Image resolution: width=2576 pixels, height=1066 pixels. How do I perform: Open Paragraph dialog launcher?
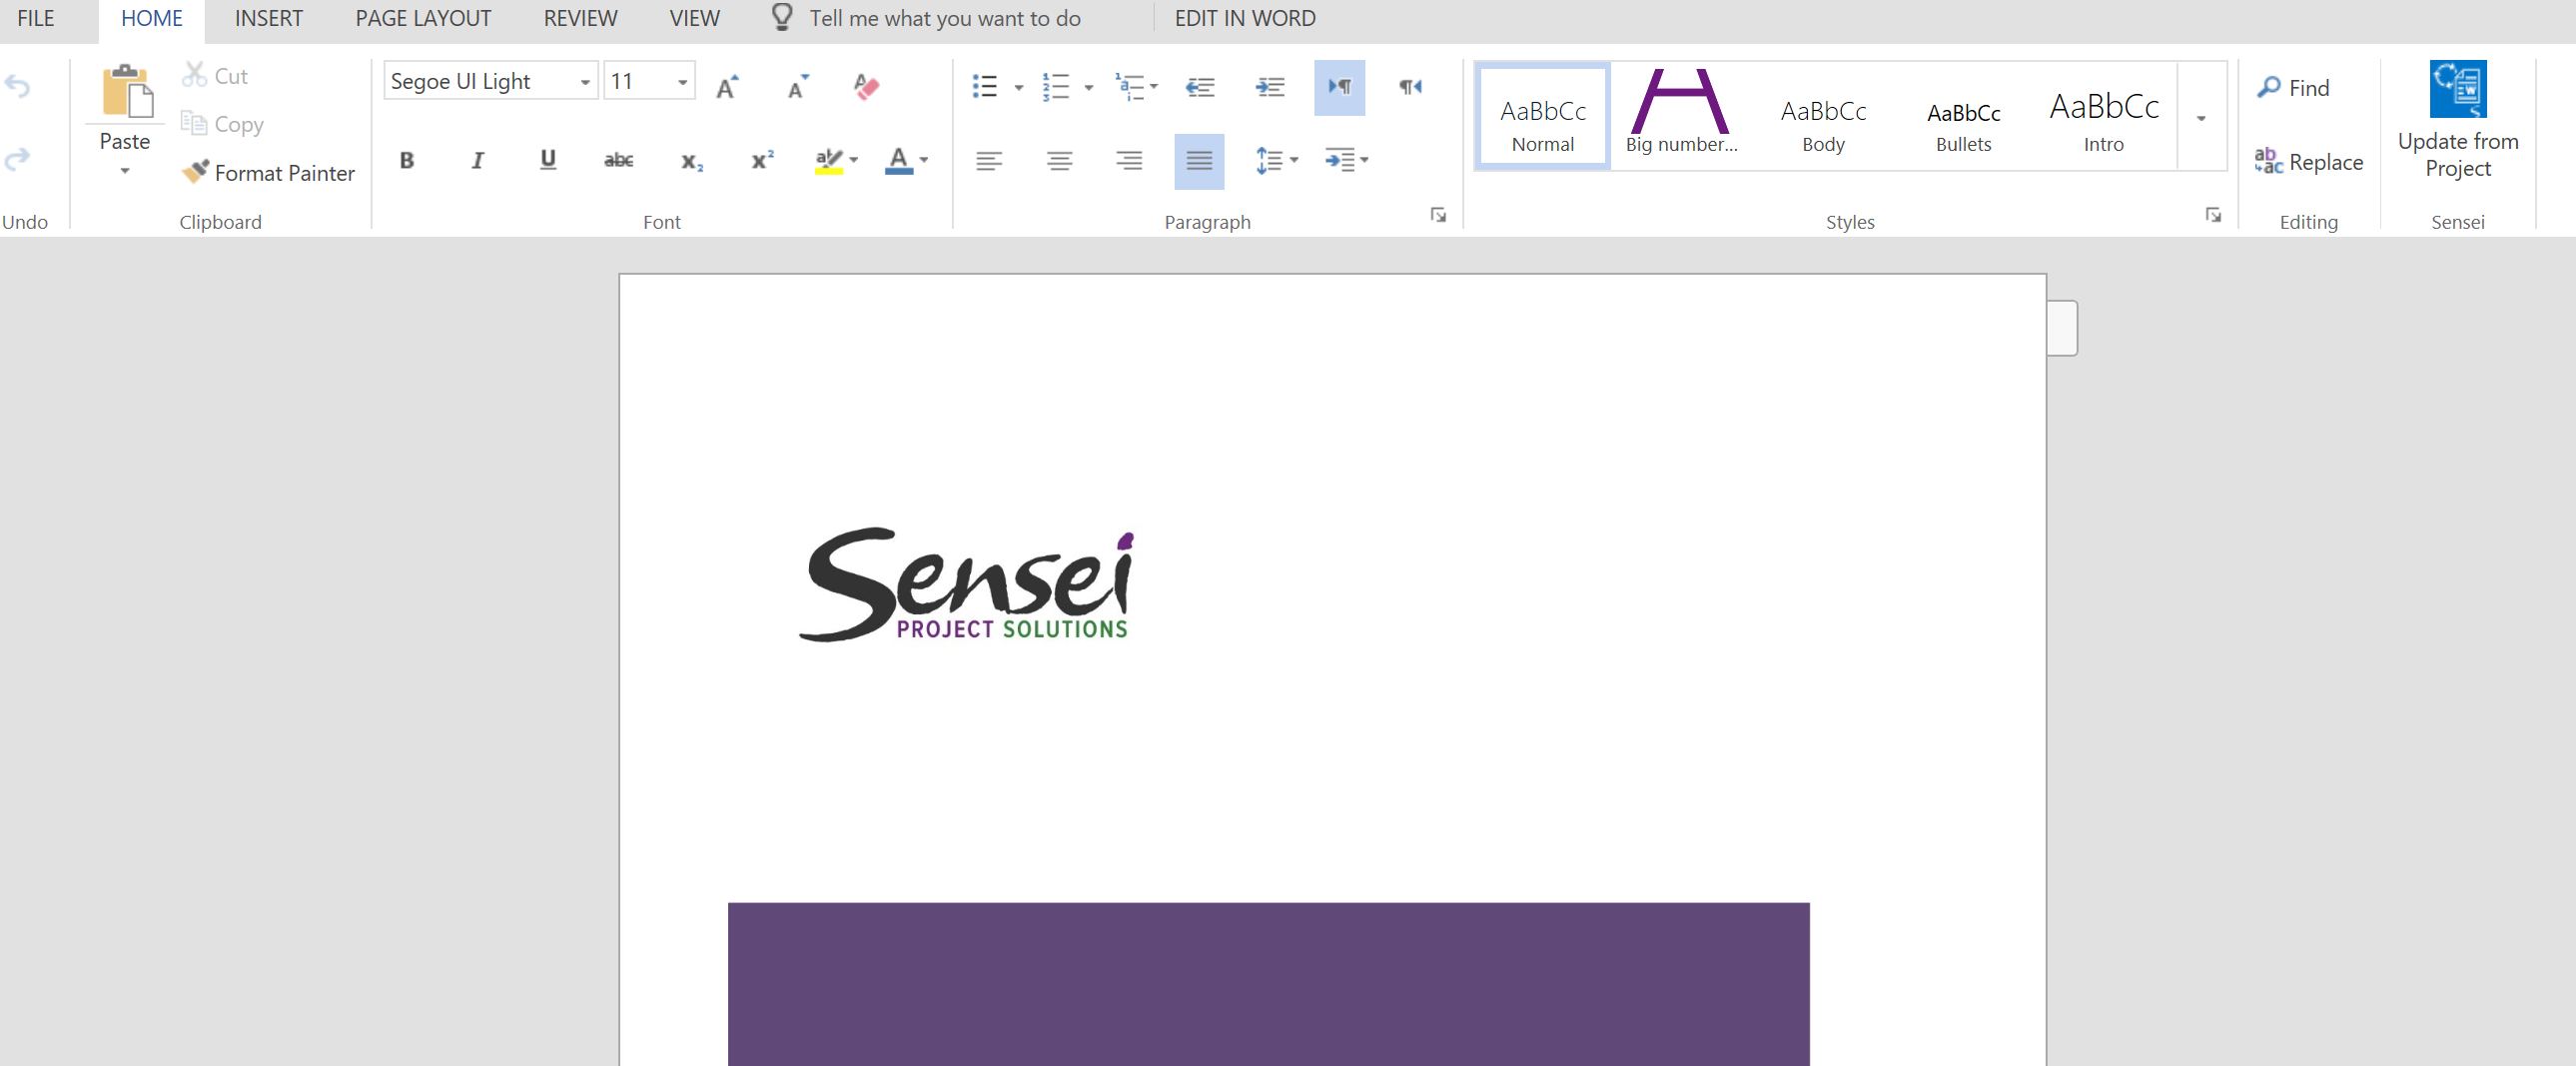point(1438,214)
